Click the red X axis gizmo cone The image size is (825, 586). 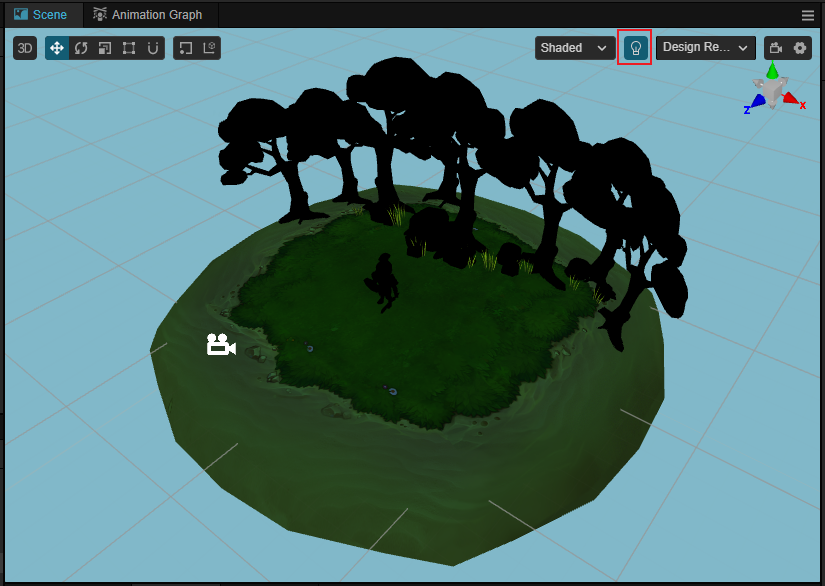tap(790, 98)
